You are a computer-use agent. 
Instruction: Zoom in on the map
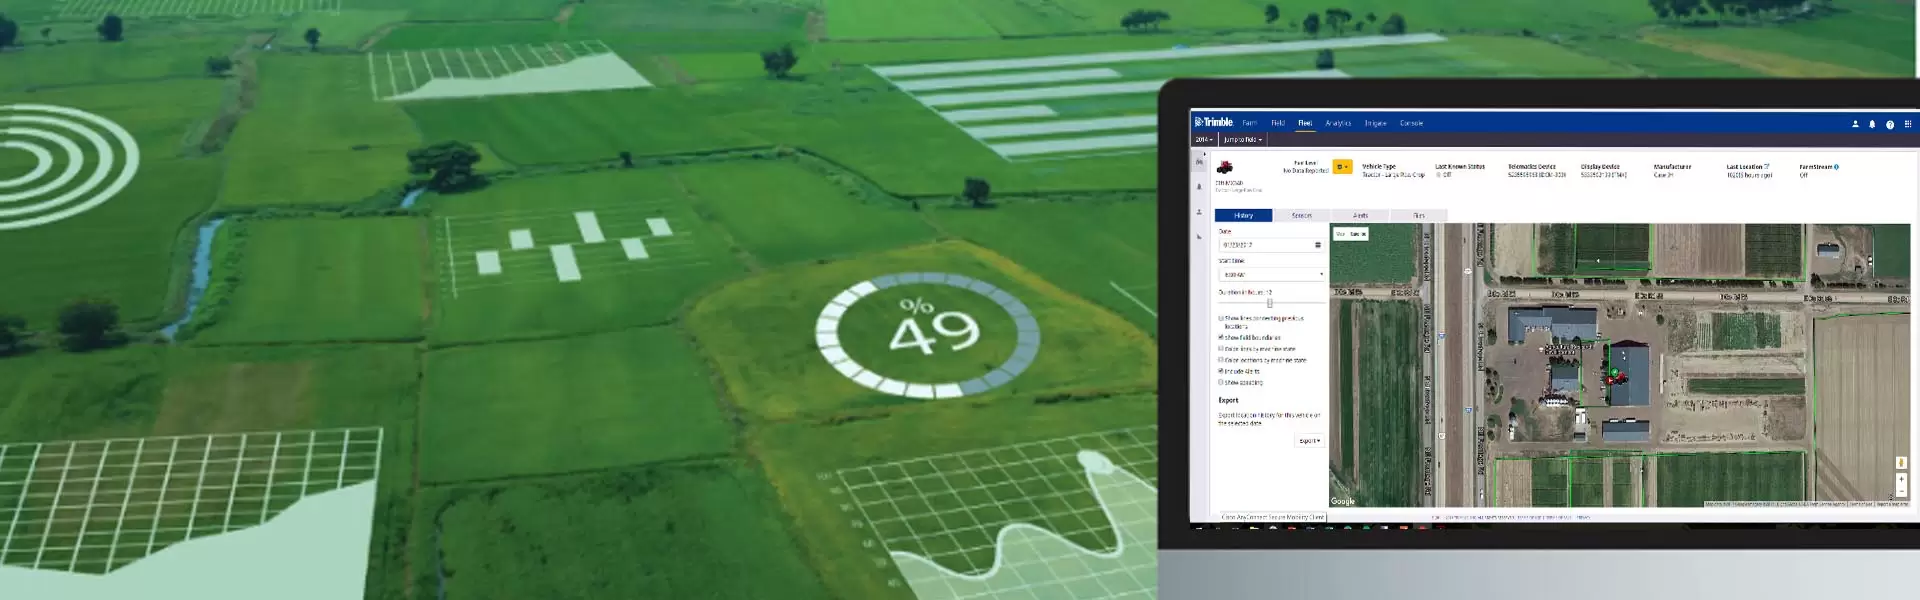1901,479
